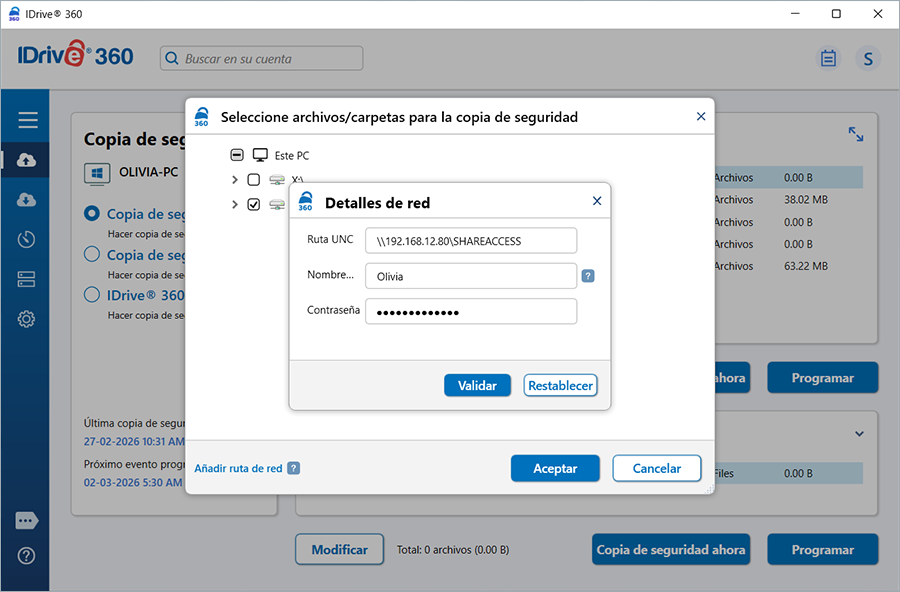Click the Modificar button
The height and width of the screenshot is (592, 900).
(x=339, y=550)
